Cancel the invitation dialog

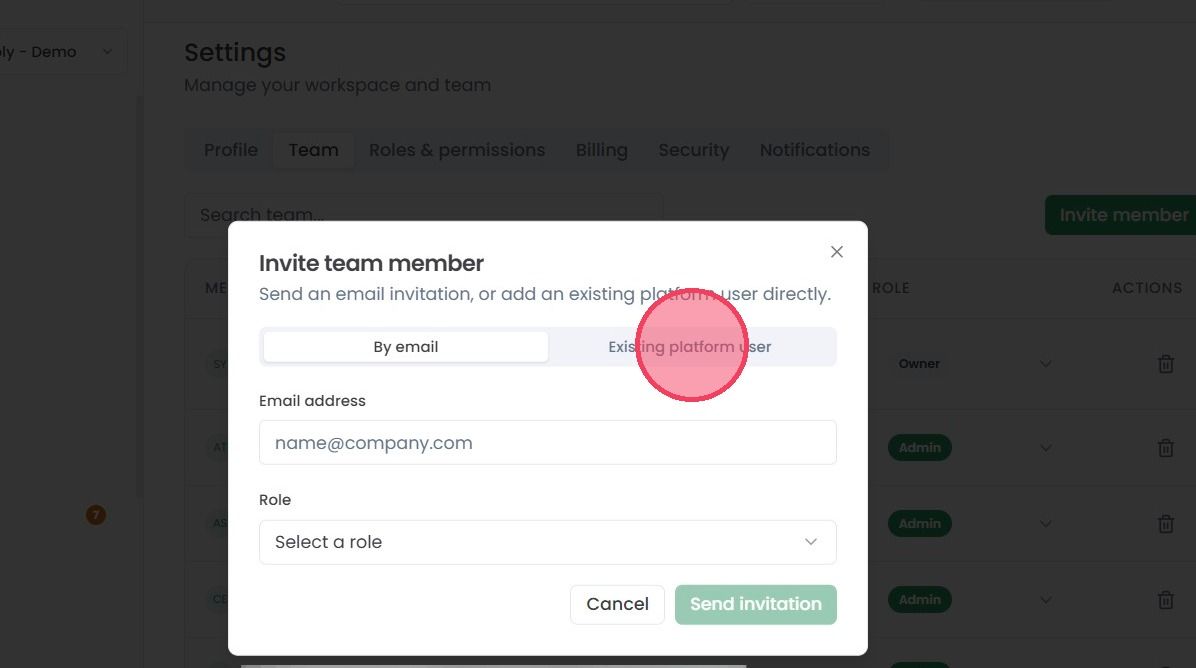[617, 605]
